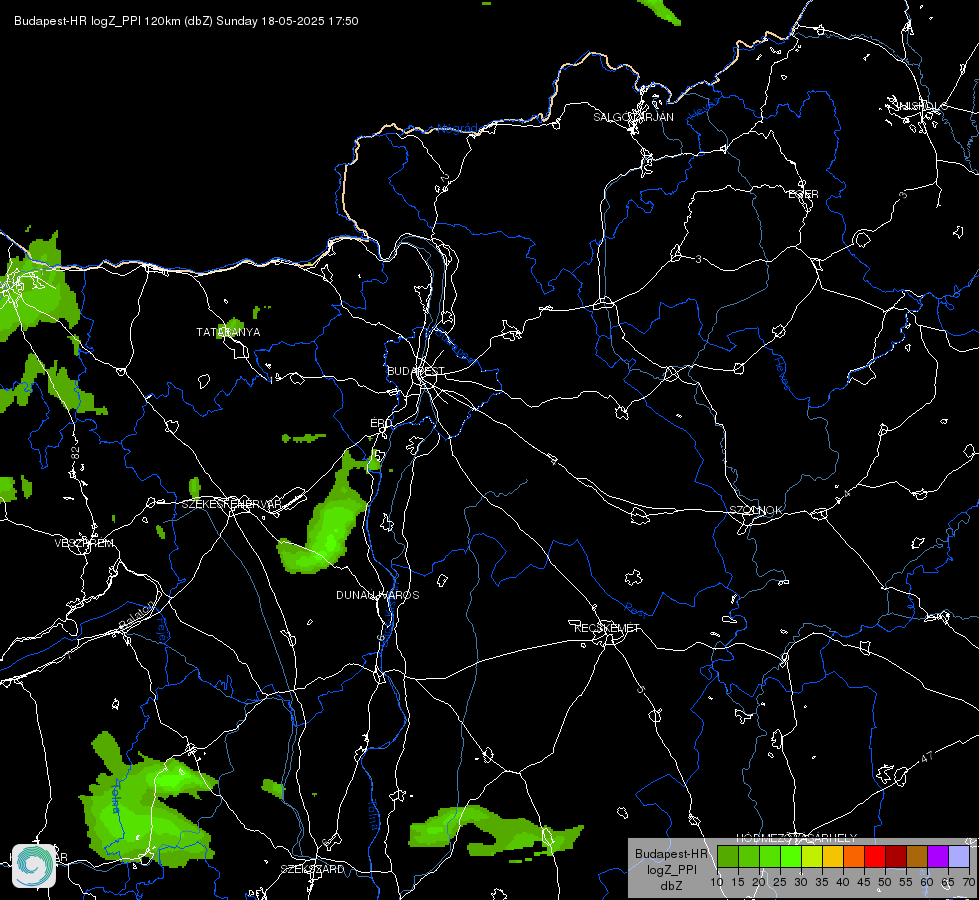Viewport: 979px width, 900px height.
Task: Click the swirl logo icon in corner
Action: coord(34,866)
